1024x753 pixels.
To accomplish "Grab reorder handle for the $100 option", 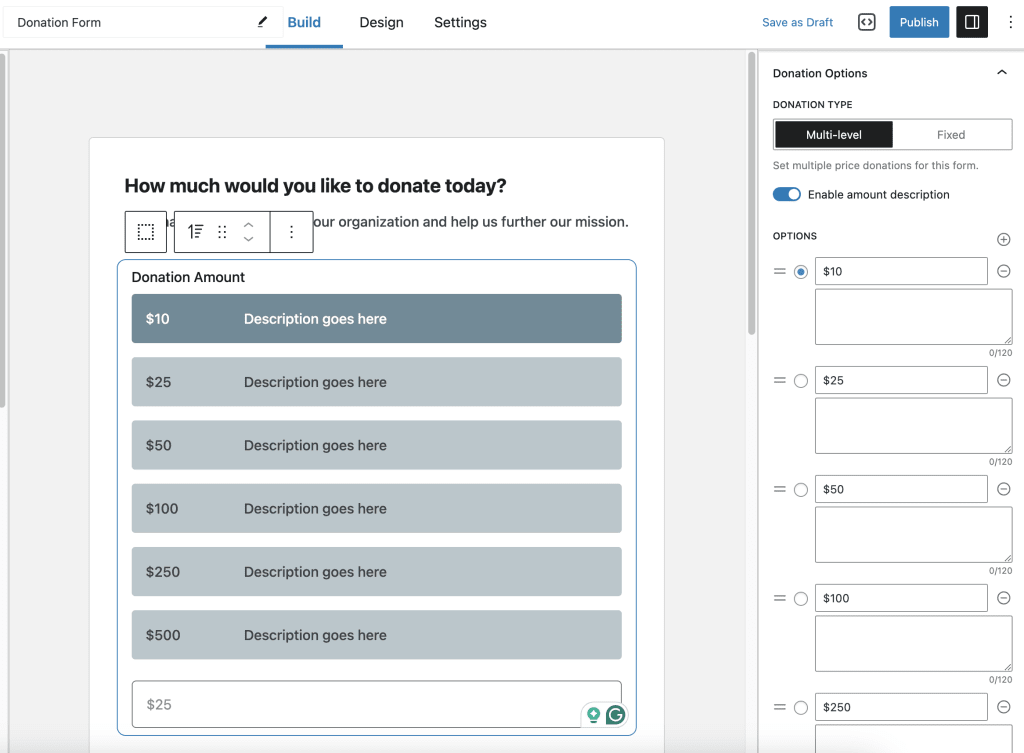I will (780, 598).
